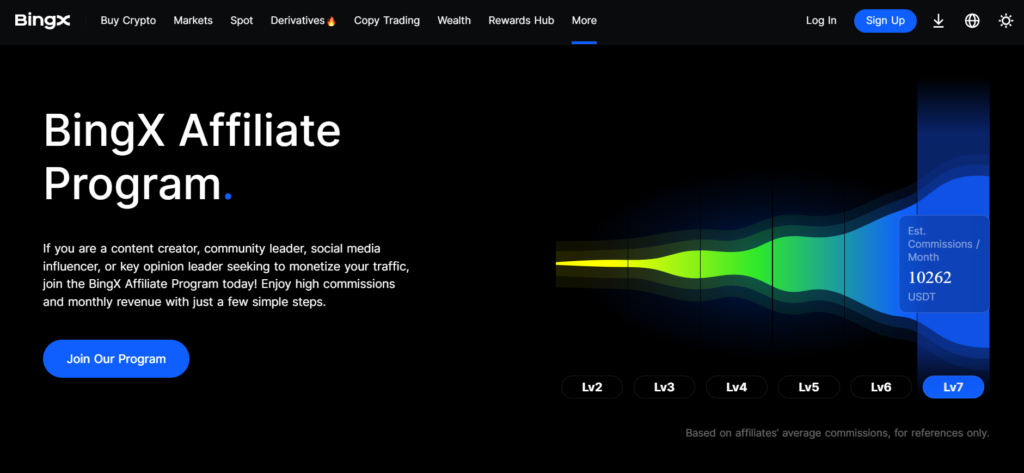The width and height of the screenshot is (1024, 473).
Task: Click the USDT label in the commissions card
Action: [921, 297]
